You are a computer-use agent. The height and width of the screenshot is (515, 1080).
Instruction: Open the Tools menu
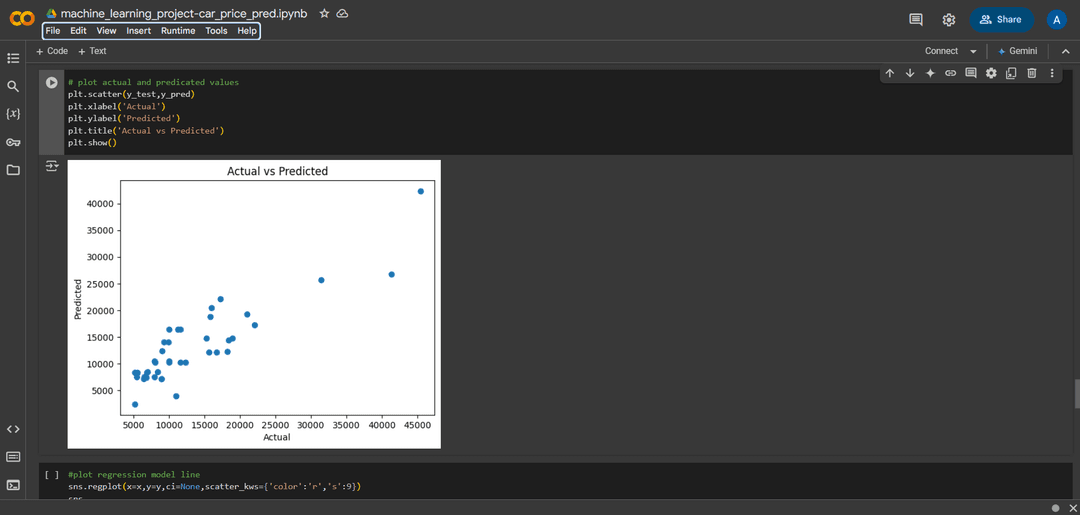coord(216,31)
